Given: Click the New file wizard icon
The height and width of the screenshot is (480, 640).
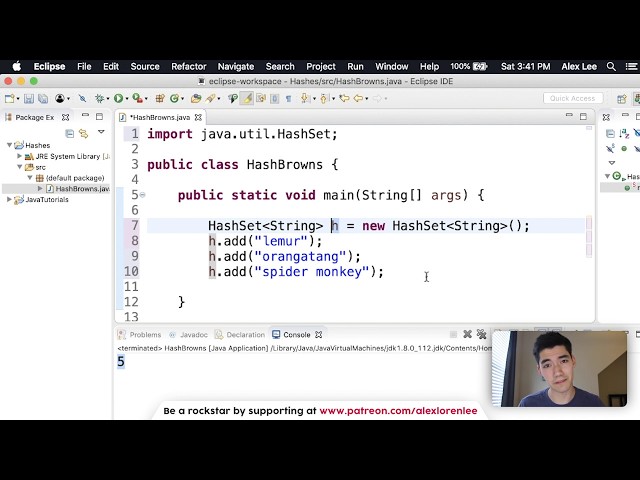Looking at the screenshot, I should tap(9, 98).
